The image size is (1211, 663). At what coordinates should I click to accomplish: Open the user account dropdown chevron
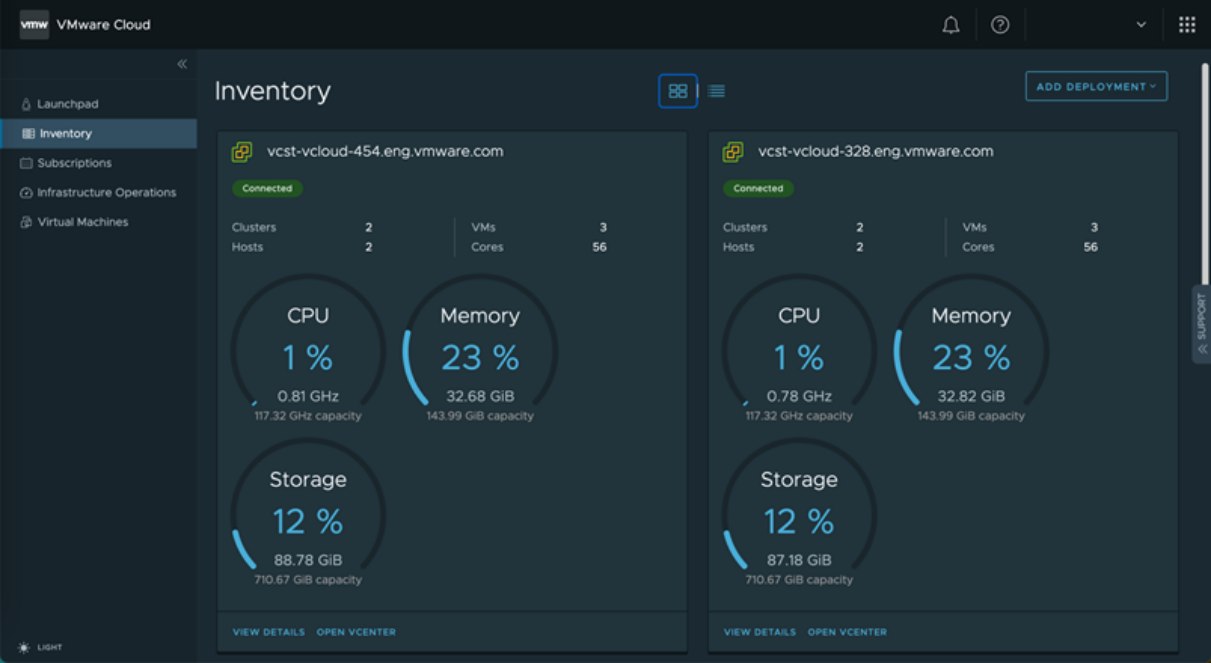1140,25
